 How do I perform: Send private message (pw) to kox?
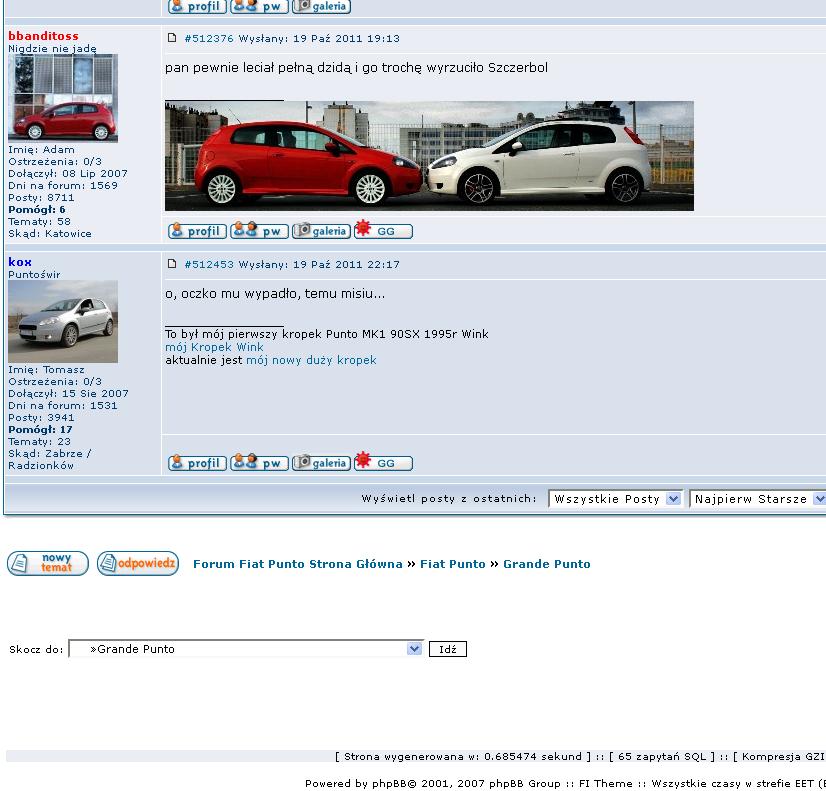coord(259,463)
